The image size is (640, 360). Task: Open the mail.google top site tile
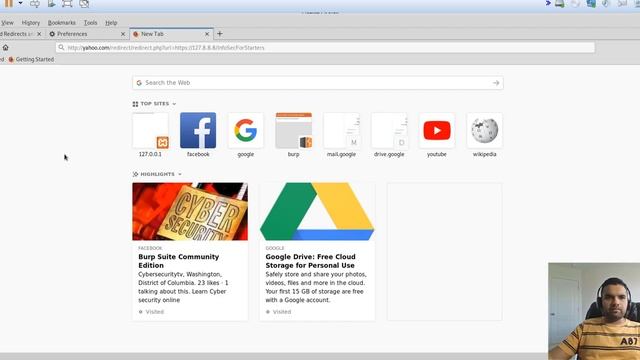(341, 130)
